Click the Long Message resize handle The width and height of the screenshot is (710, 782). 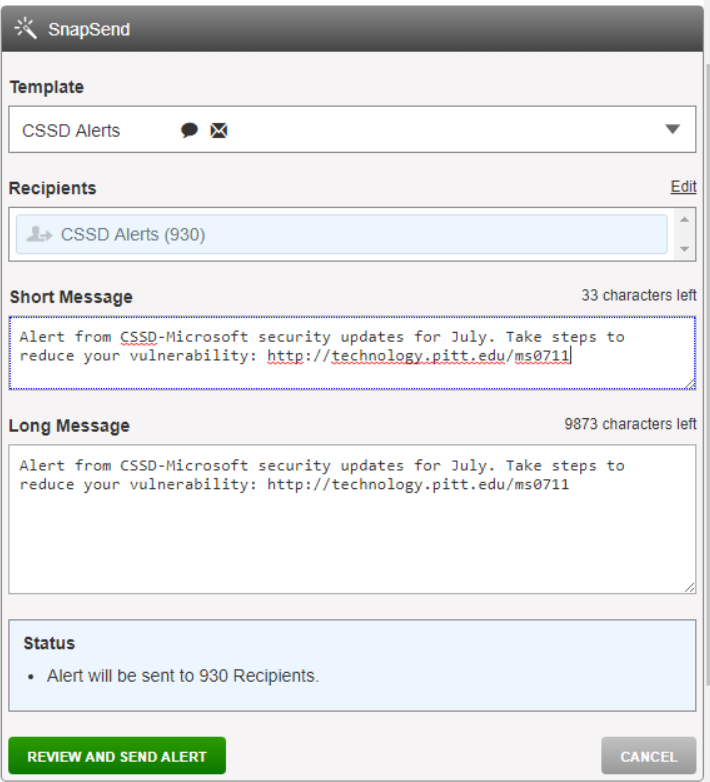pos(690,587)
